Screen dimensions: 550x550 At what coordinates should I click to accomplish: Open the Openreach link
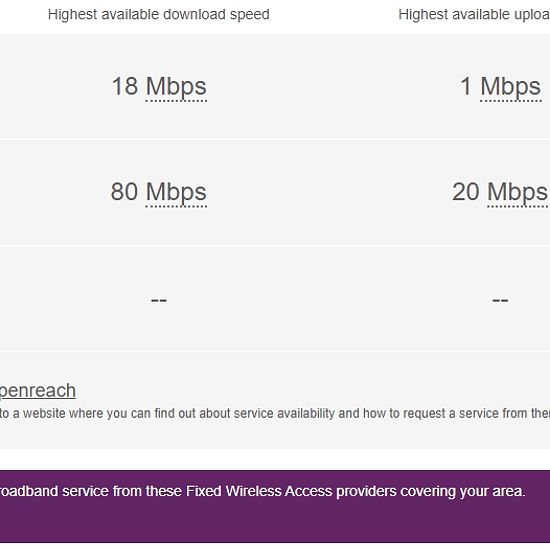click(38, 390)
